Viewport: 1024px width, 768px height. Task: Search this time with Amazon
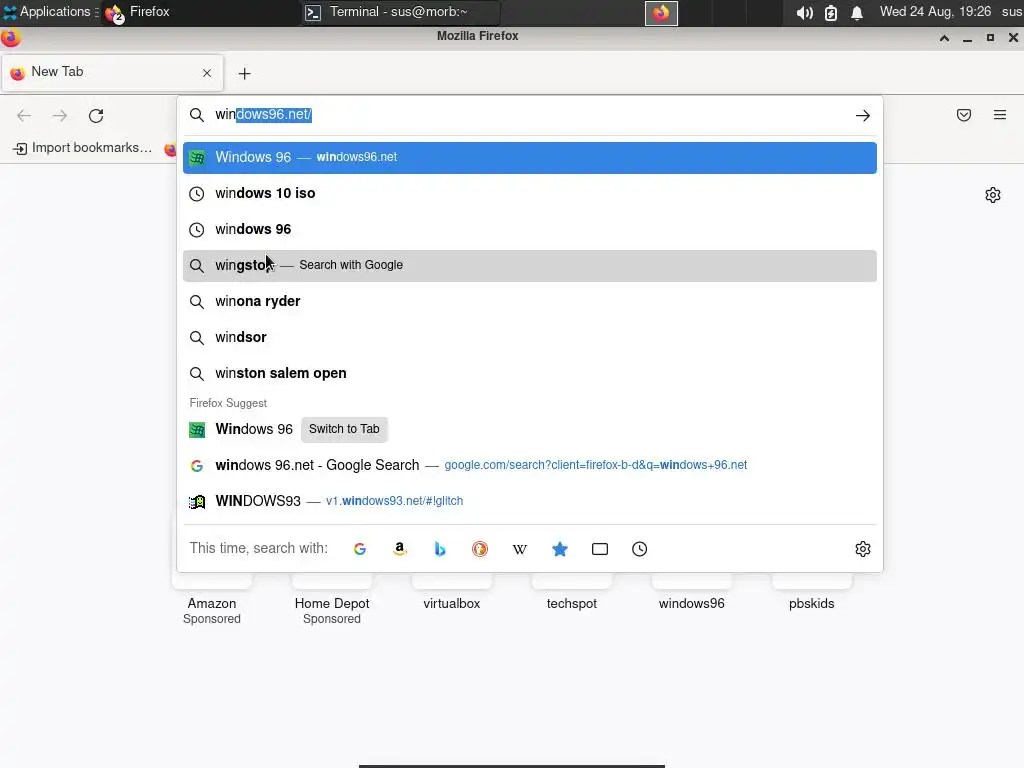(400, 549)
